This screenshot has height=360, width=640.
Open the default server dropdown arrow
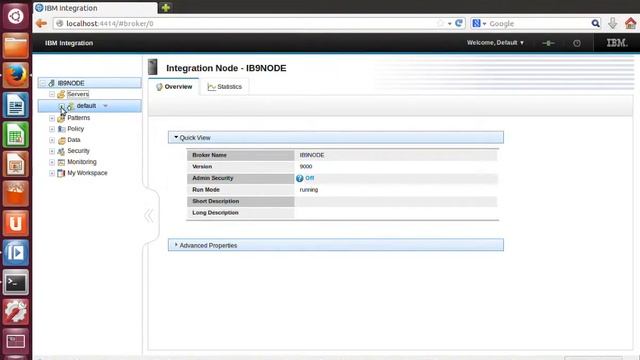tap(105, 106)
